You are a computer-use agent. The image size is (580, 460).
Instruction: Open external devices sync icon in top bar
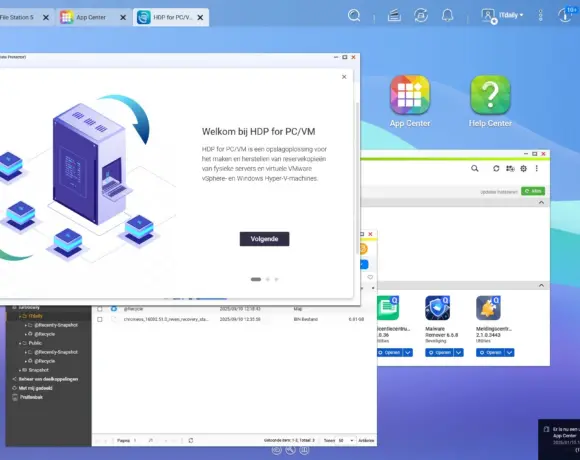click(421, 16)
